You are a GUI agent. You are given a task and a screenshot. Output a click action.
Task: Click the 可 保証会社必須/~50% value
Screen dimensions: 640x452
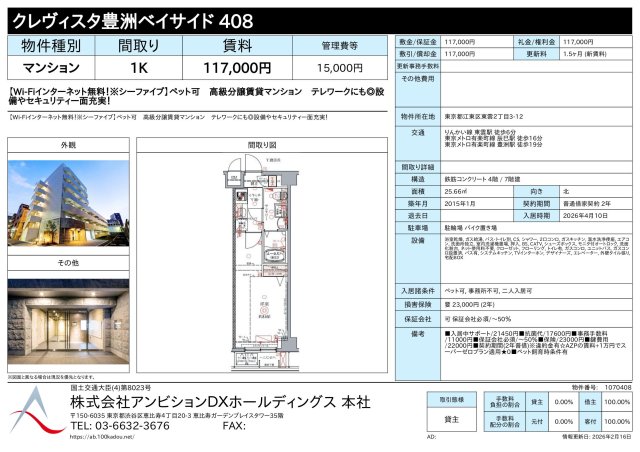pos(477,319)
